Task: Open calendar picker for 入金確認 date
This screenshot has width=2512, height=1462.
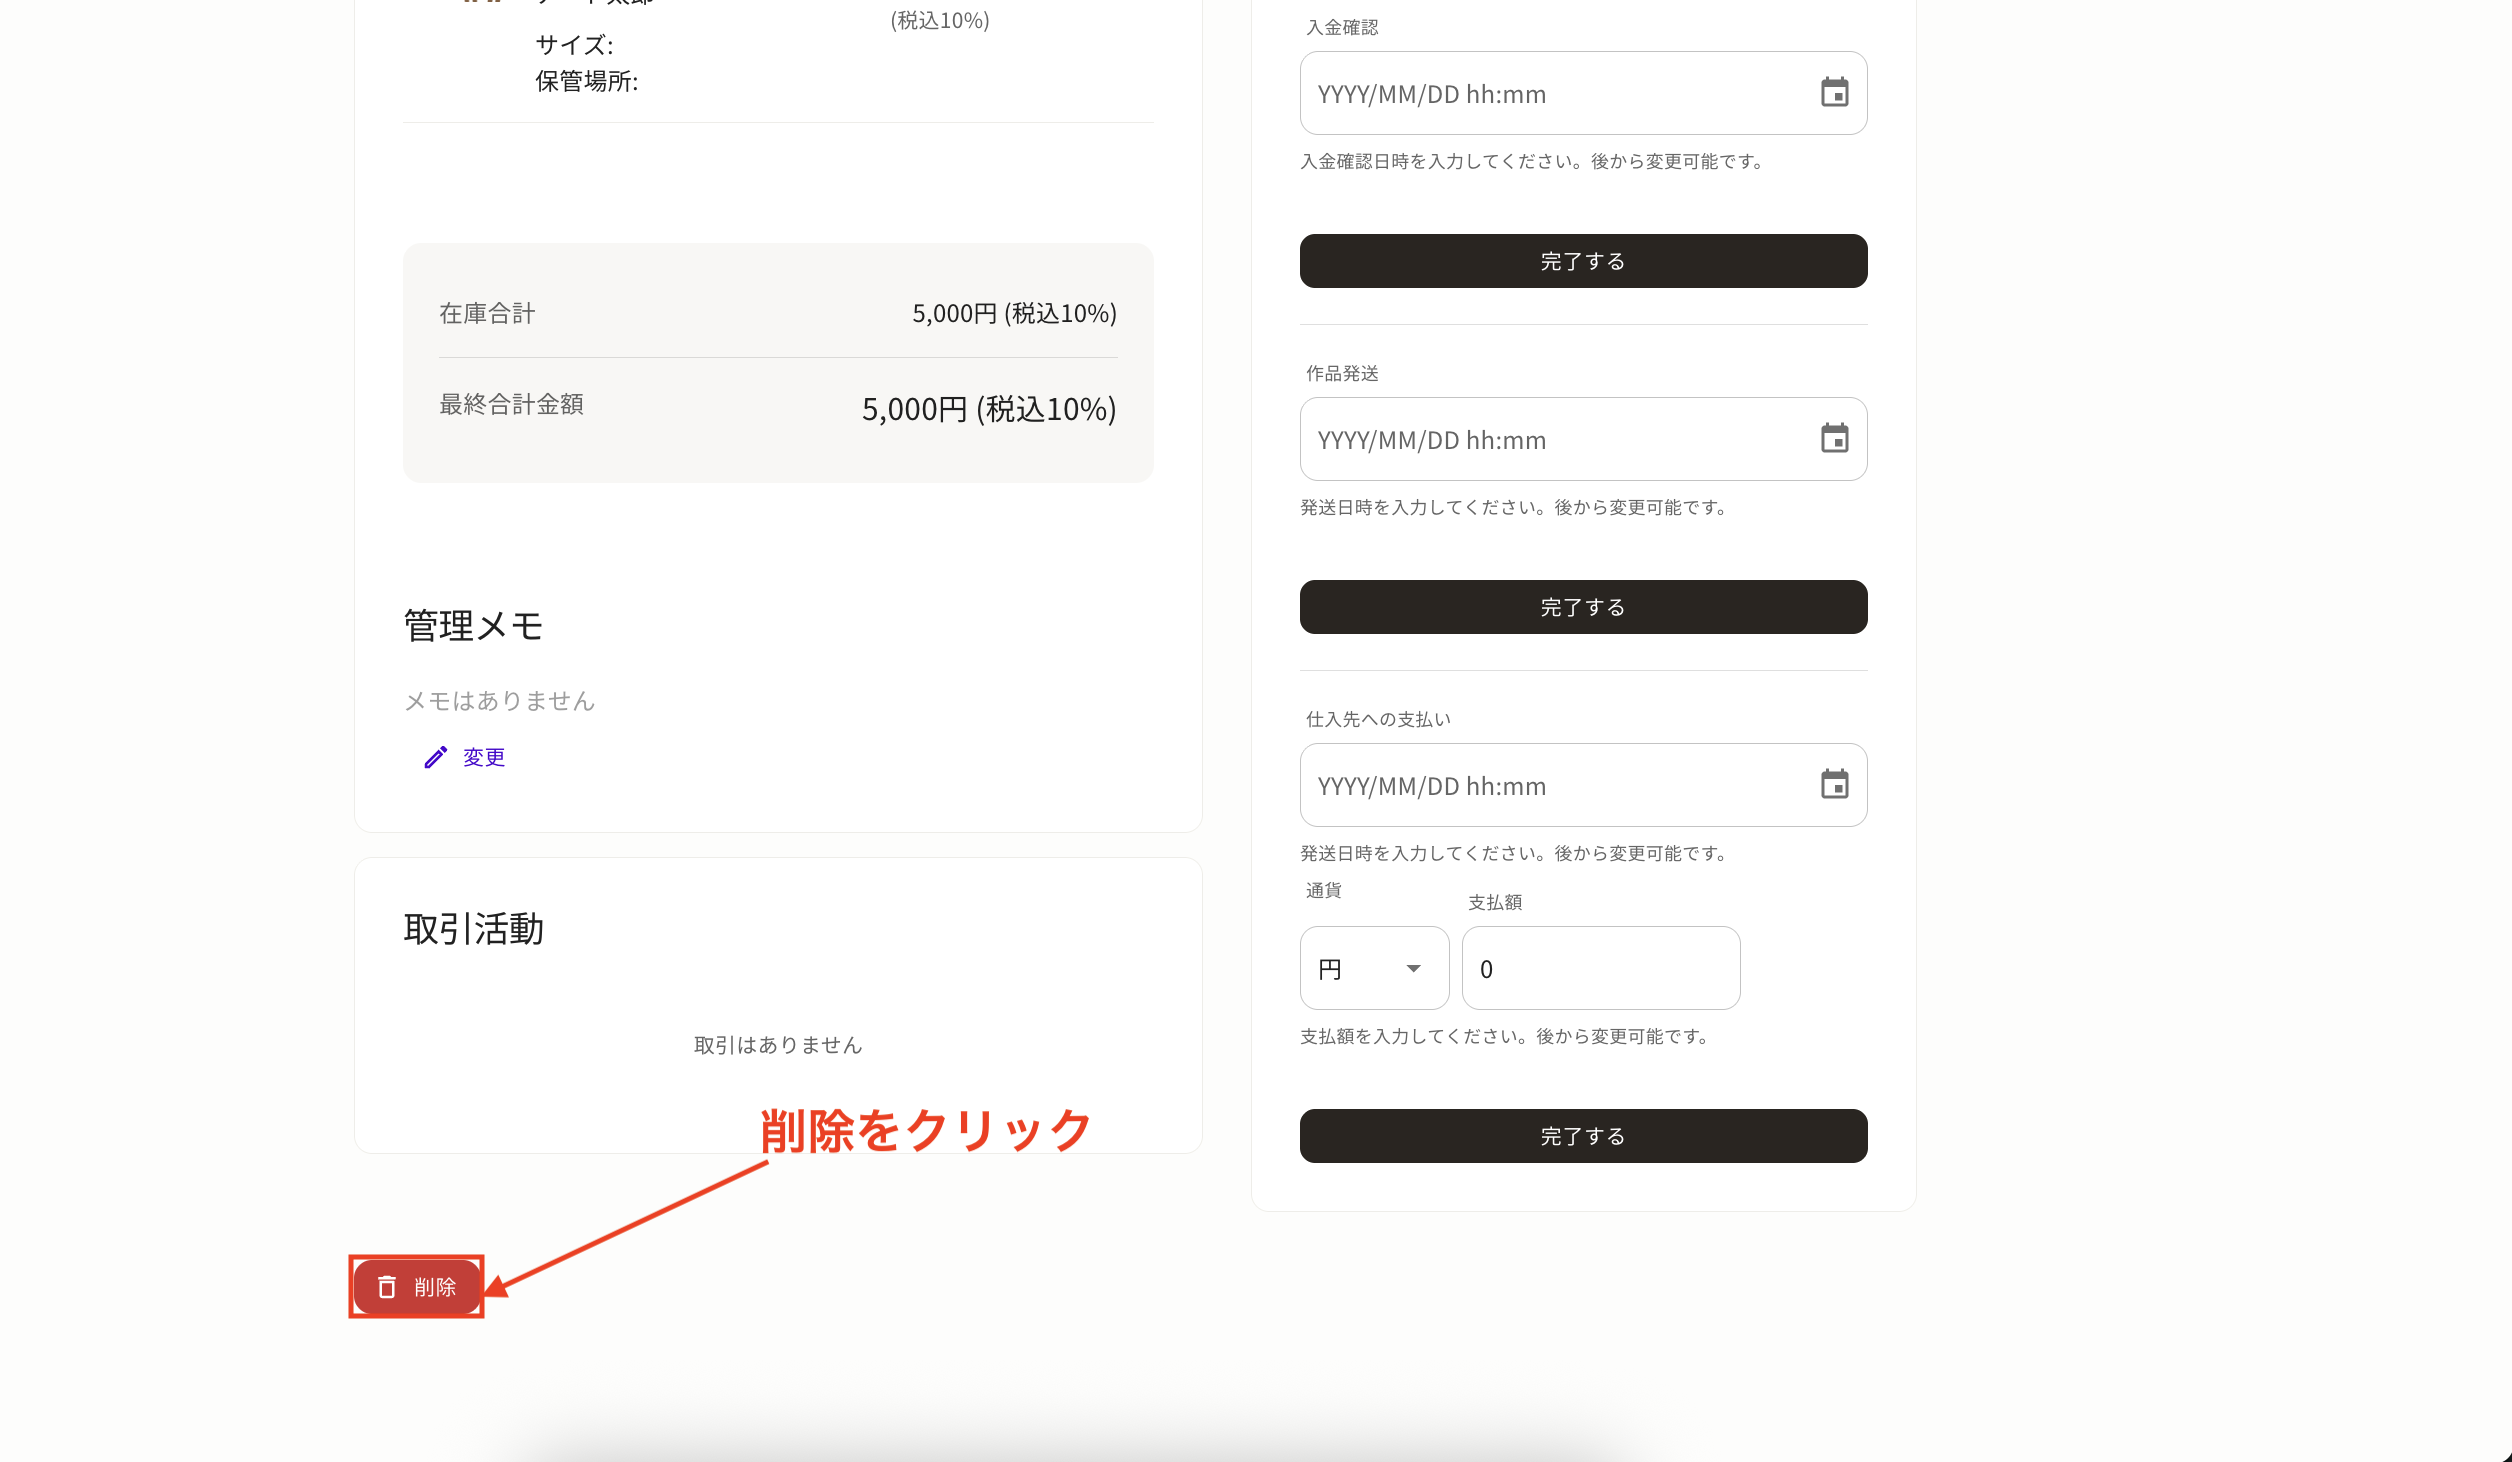Action: [1834, 93]
